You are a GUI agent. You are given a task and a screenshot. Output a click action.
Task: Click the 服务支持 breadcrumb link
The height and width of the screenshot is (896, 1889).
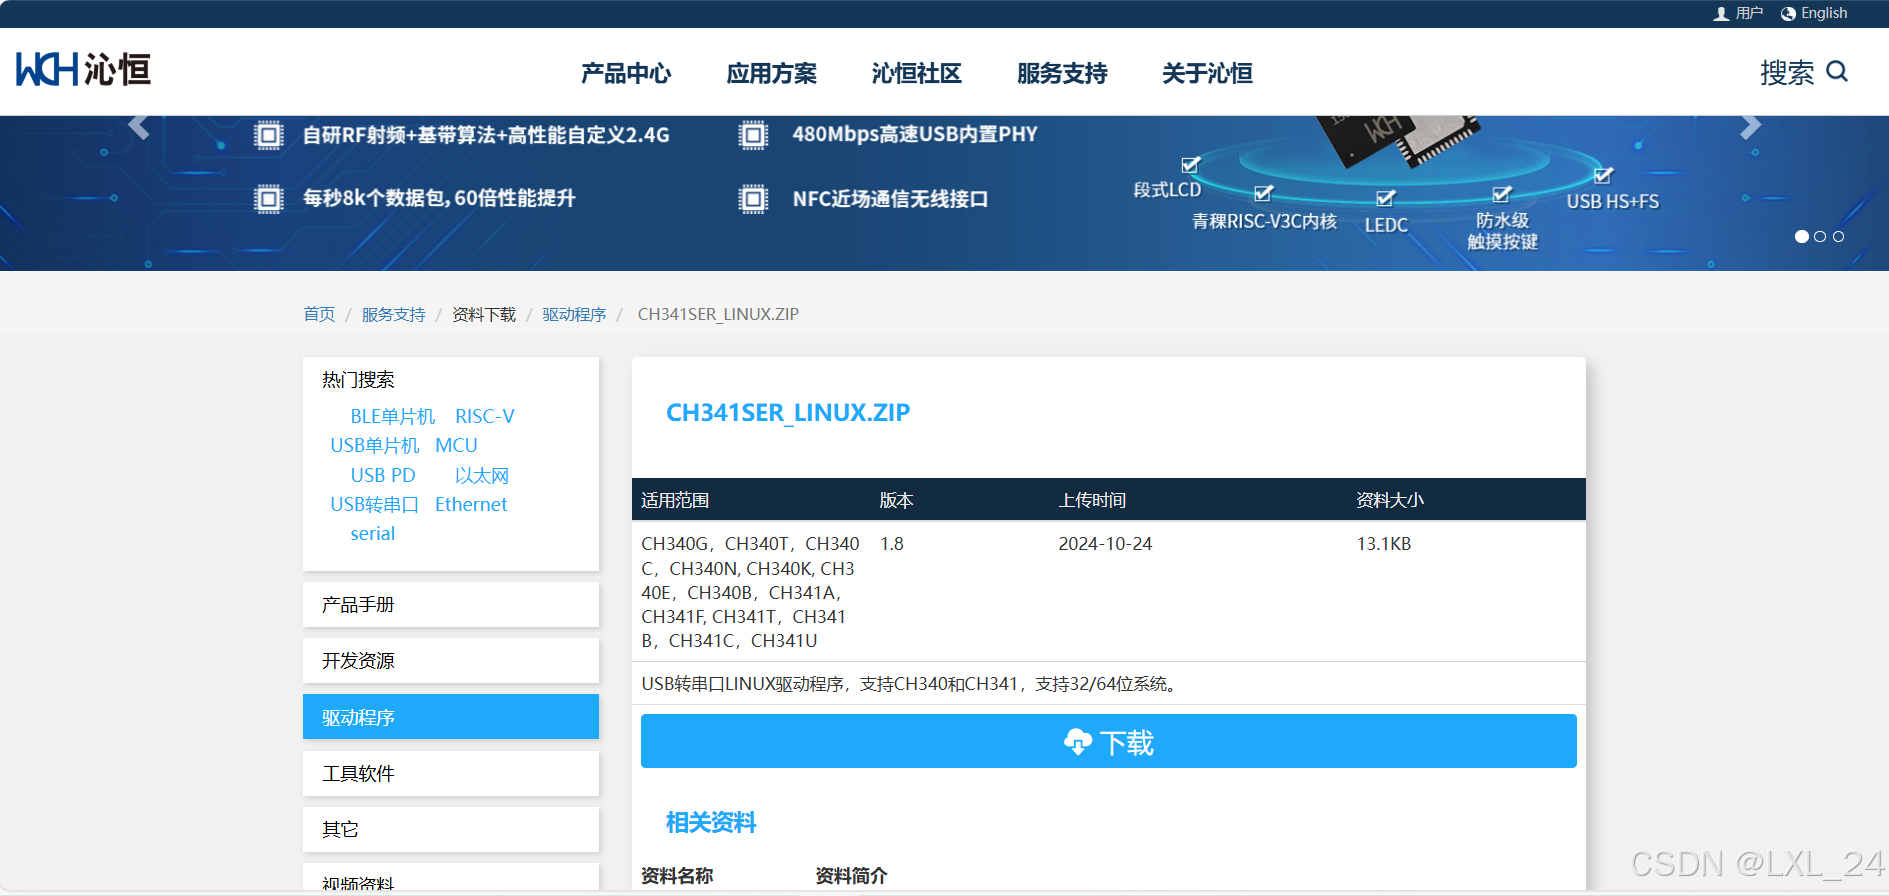tap(393, 314)
